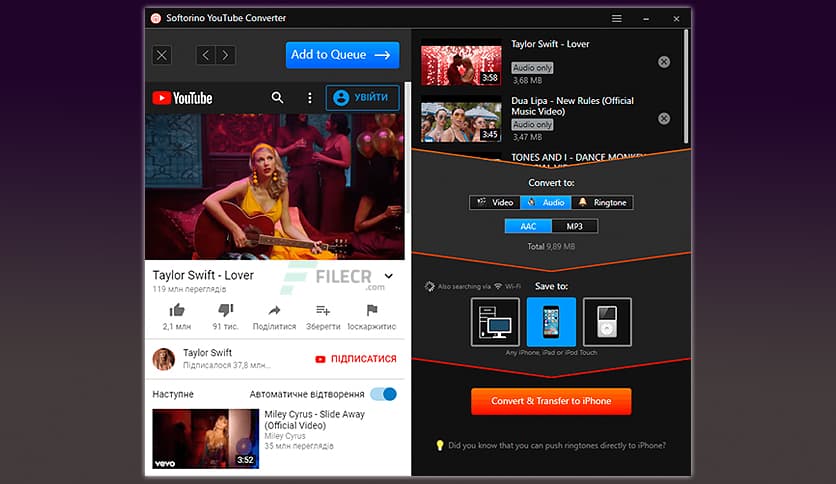
Task: Open YouTube search magnifier
Action: tap(277, 98)
